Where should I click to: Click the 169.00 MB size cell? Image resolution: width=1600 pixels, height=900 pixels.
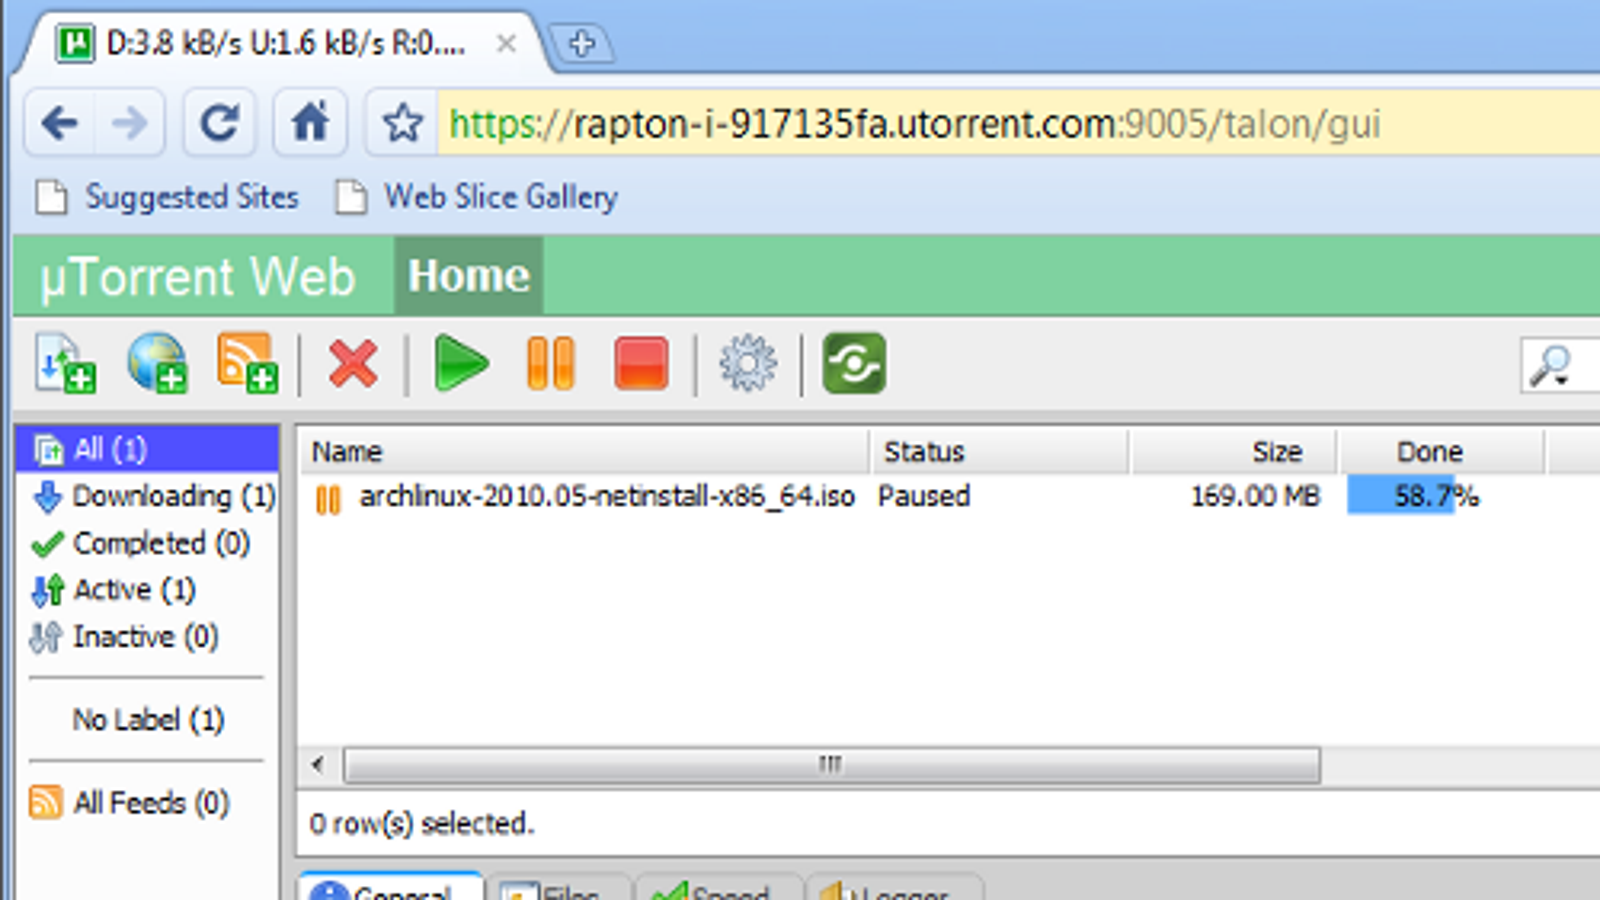click(x=1255, y=496)
